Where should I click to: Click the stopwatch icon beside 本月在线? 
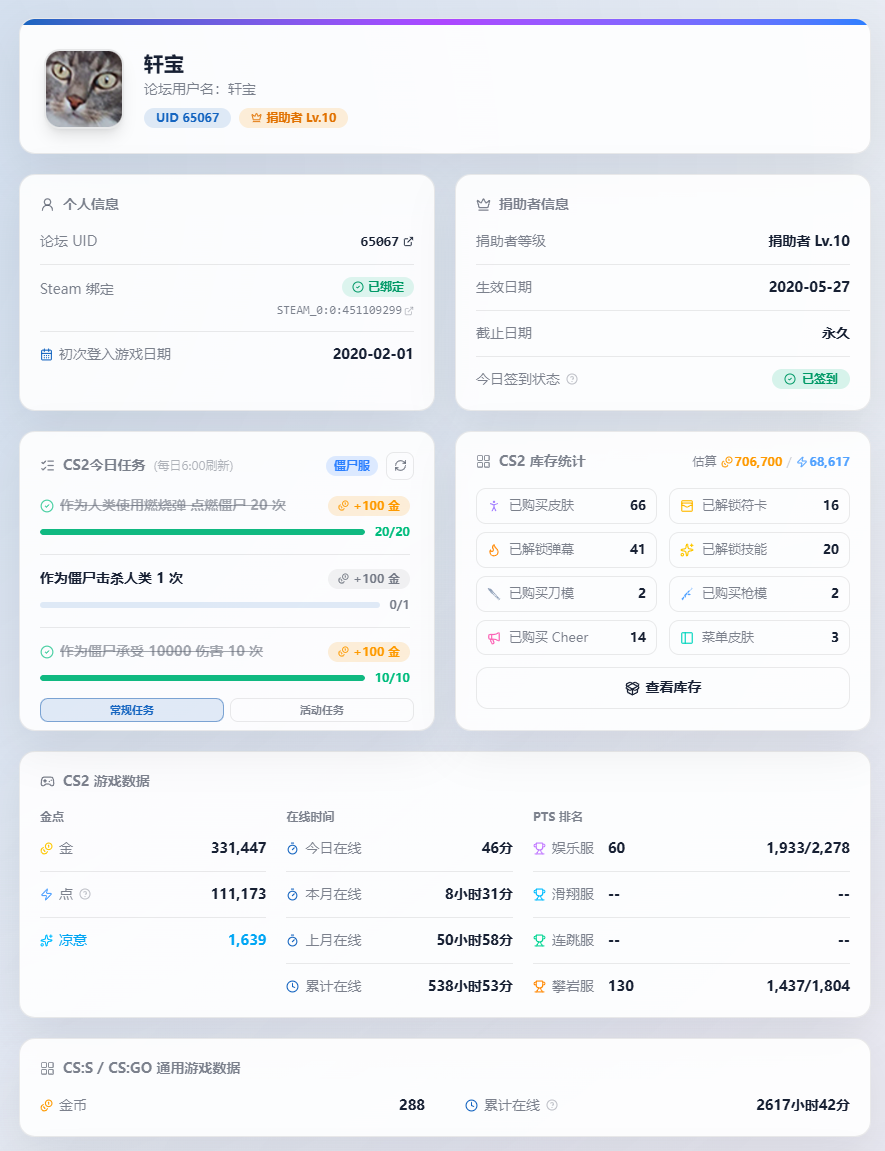coord(292,895)
